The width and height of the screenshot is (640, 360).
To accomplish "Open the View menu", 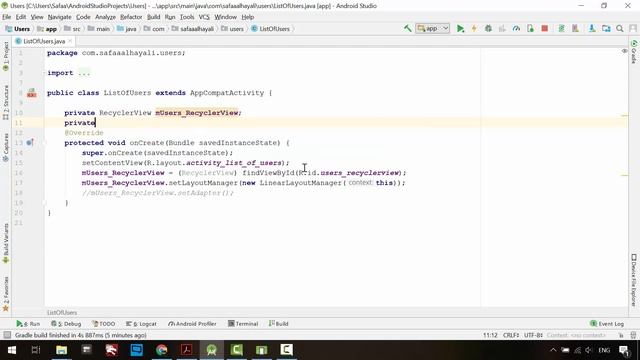I will pos(37,17).
